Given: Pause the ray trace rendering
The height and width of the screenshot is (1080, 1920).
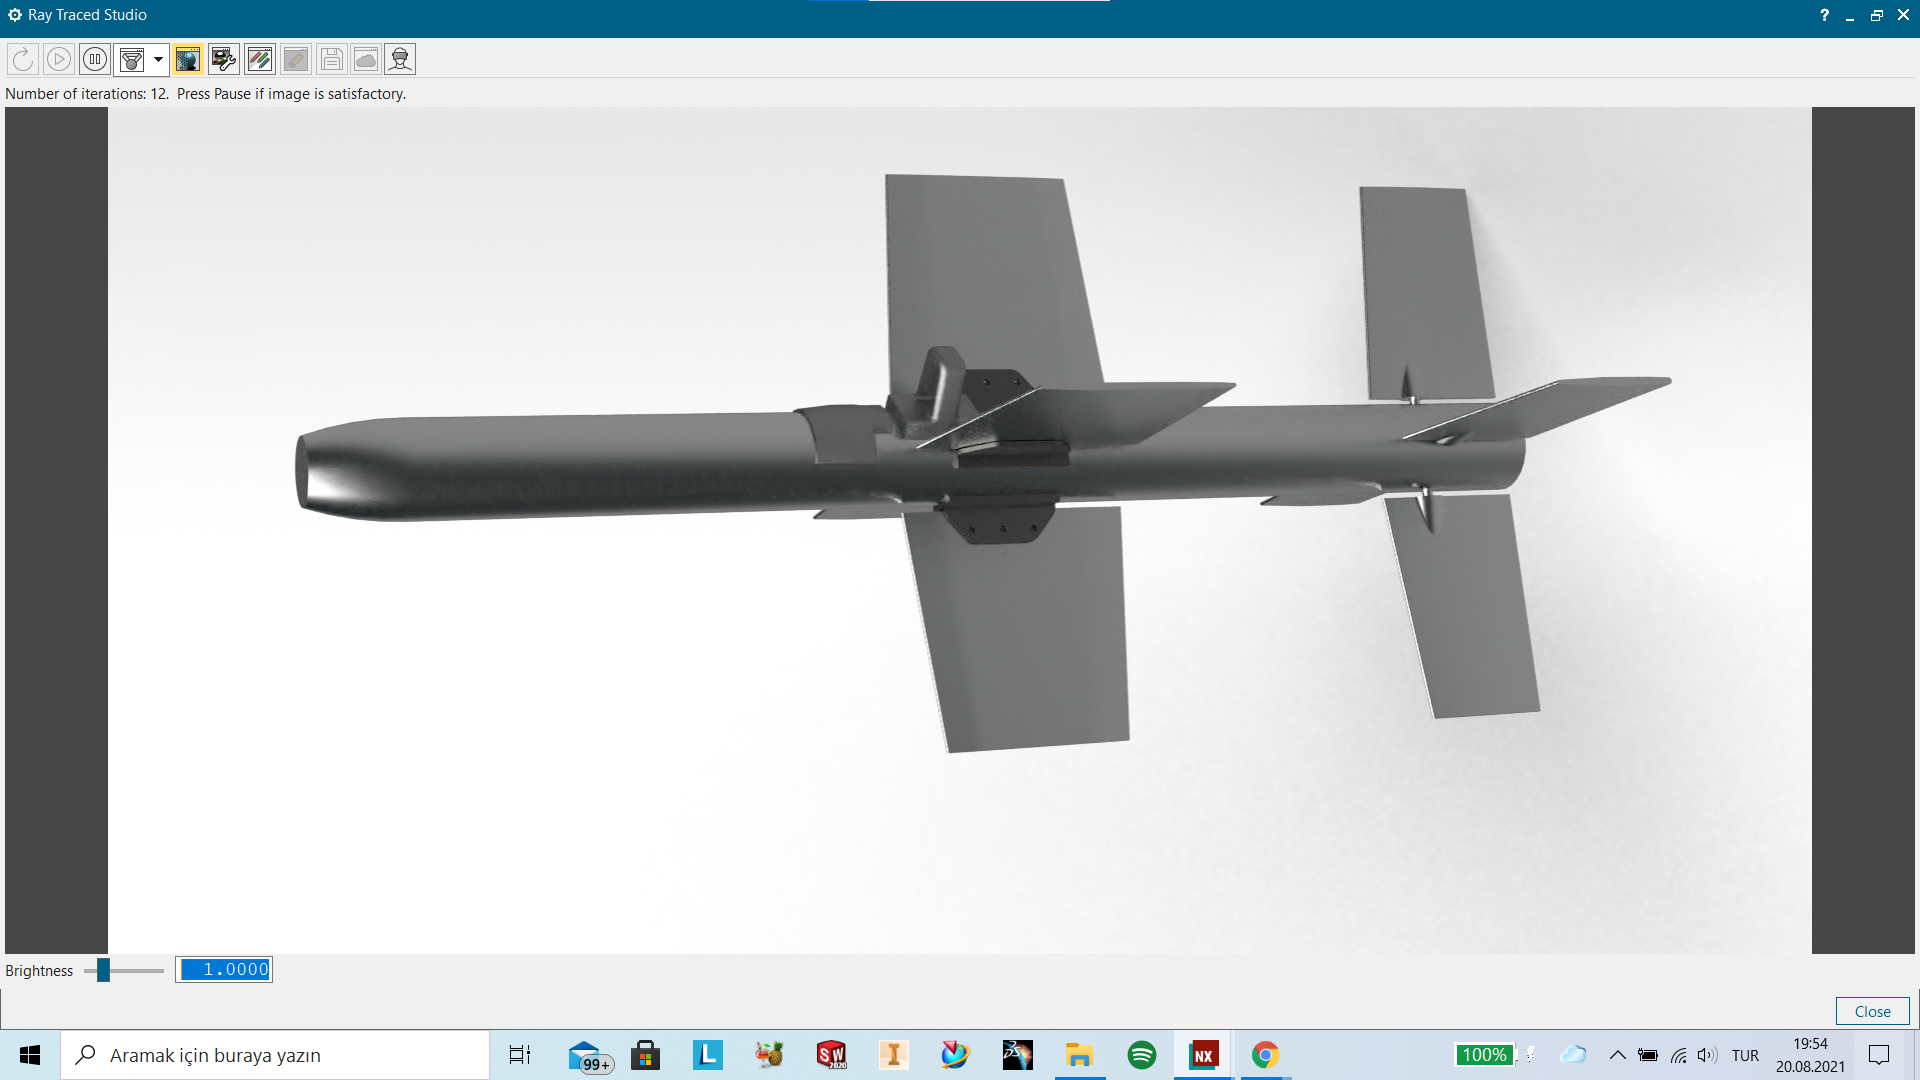Looking at the screenshot, I should tap(95, 60).
